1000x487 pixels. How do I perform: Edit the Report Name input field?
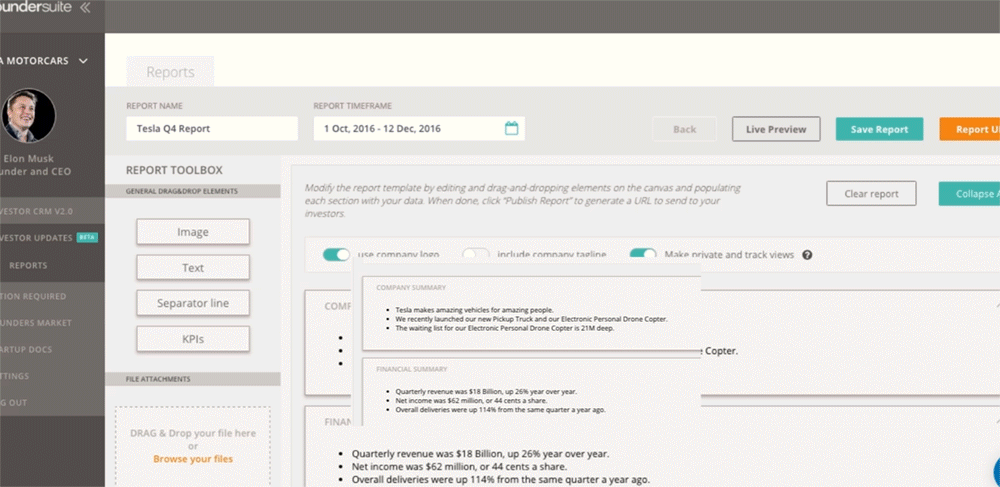[x=212, y=128]
